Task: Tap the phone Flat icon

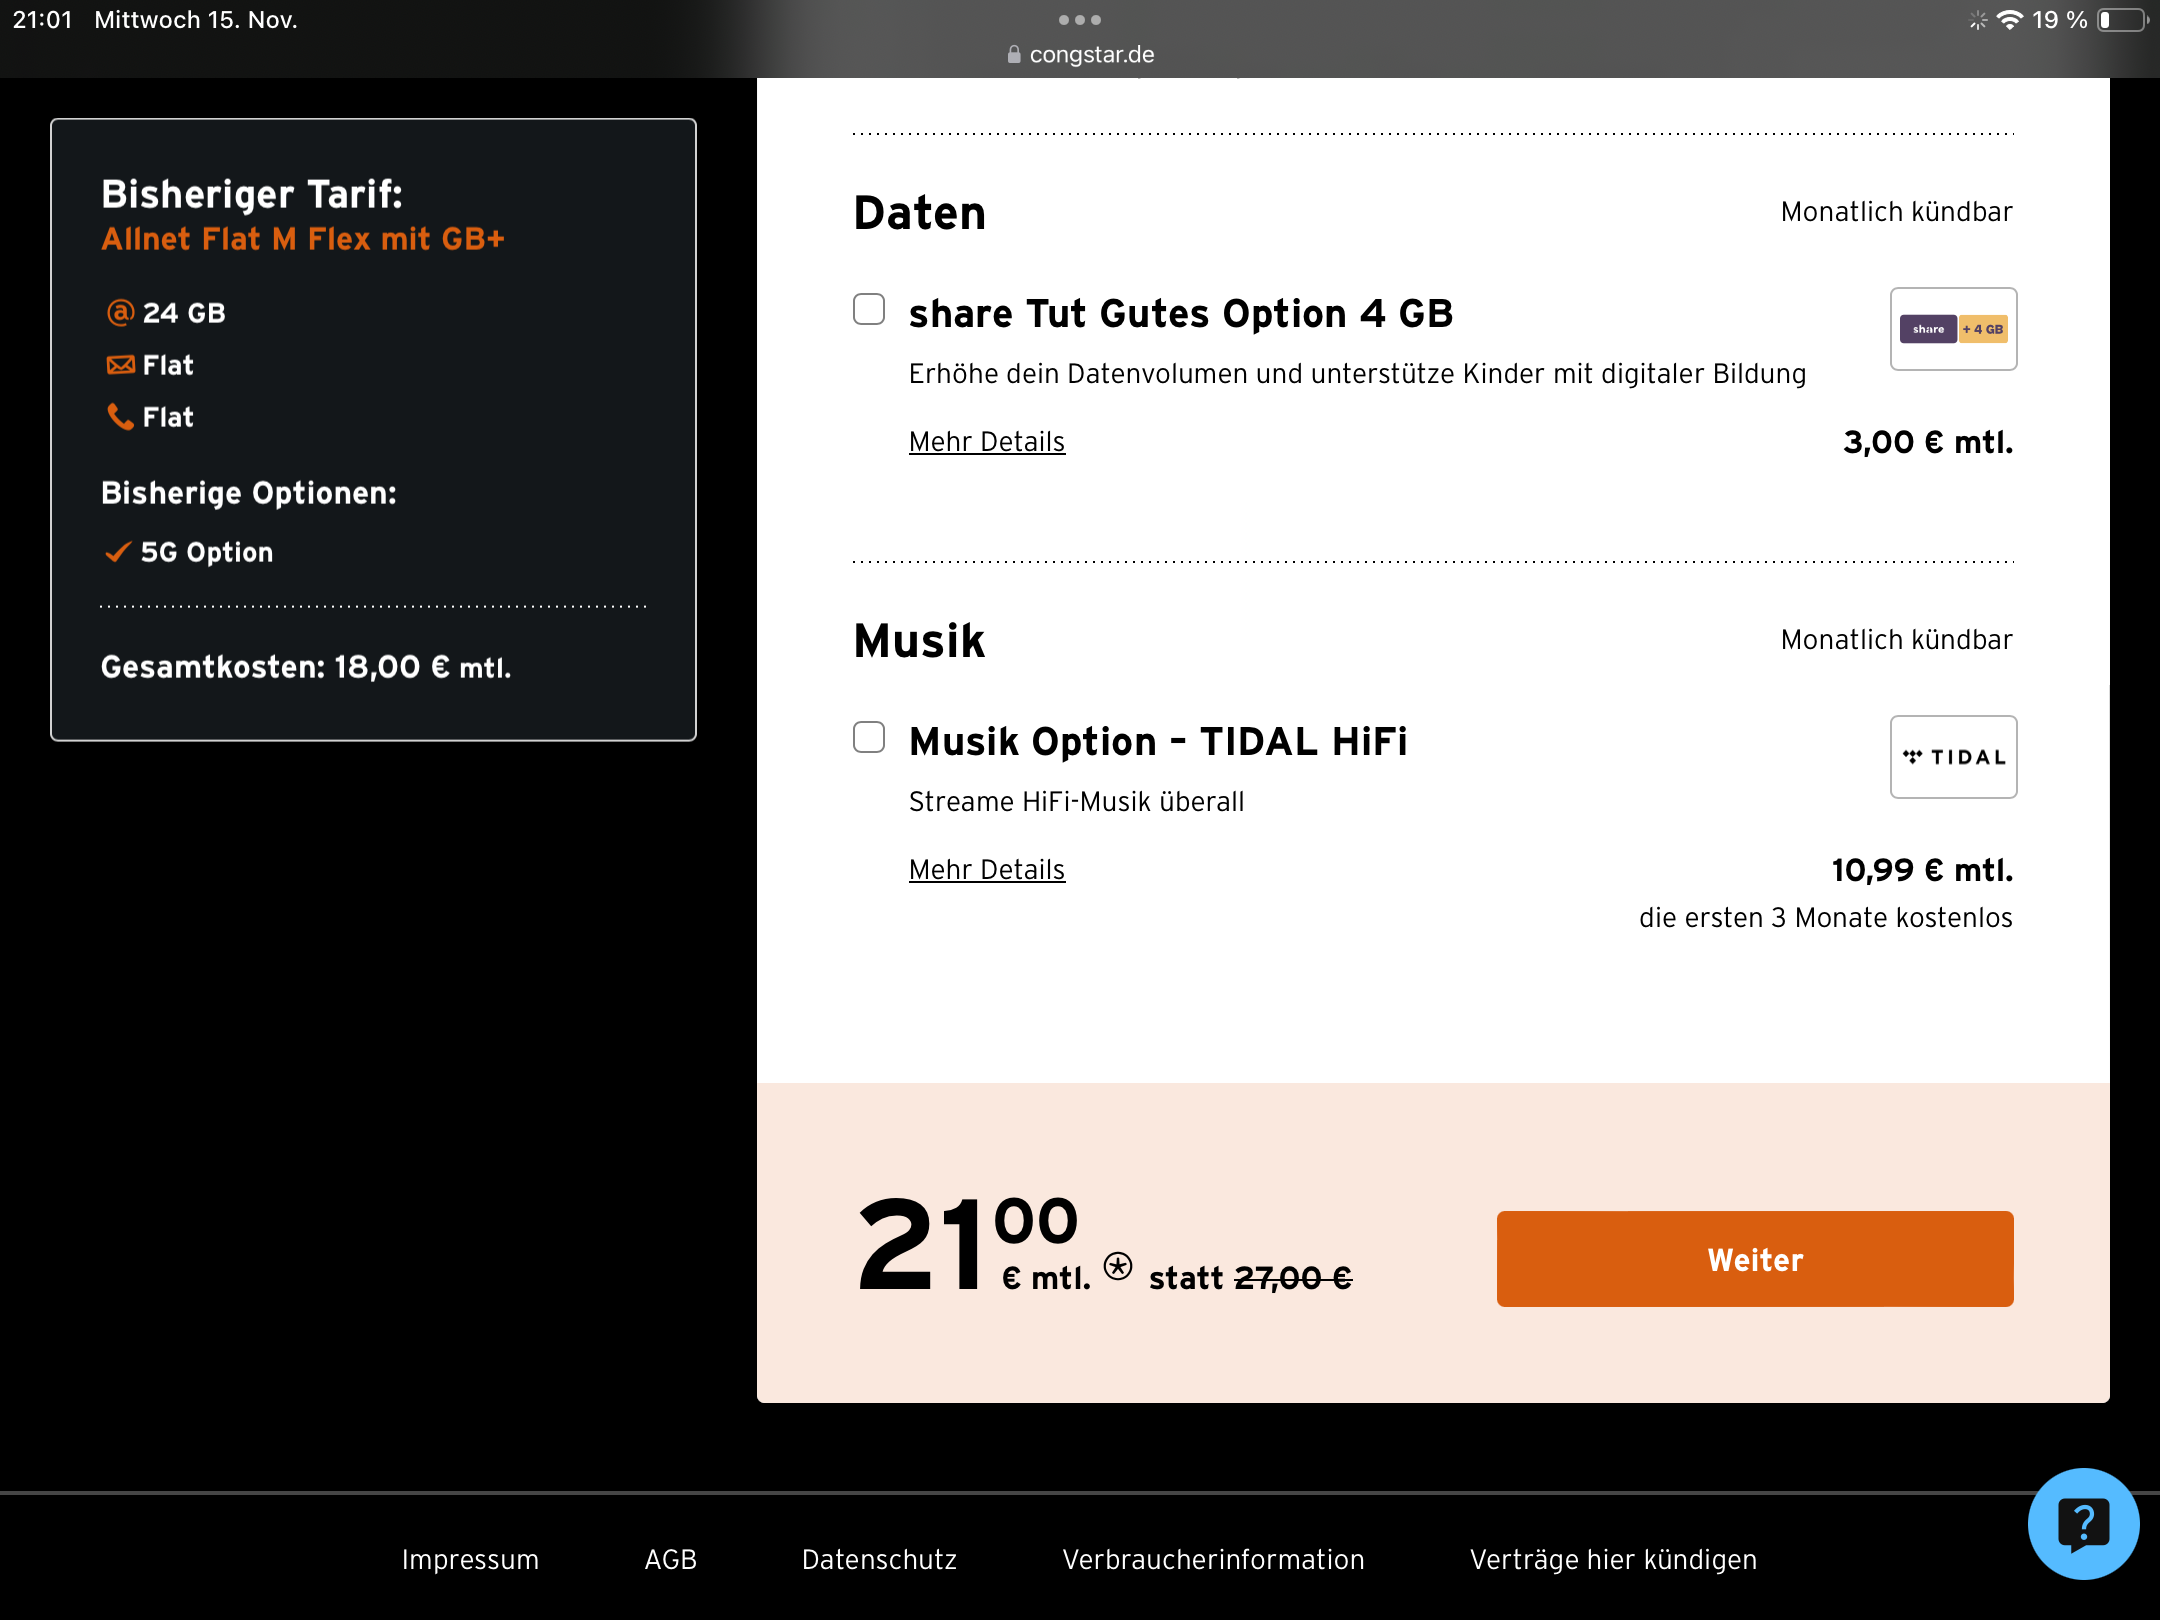Action: (x=120, y=416)
